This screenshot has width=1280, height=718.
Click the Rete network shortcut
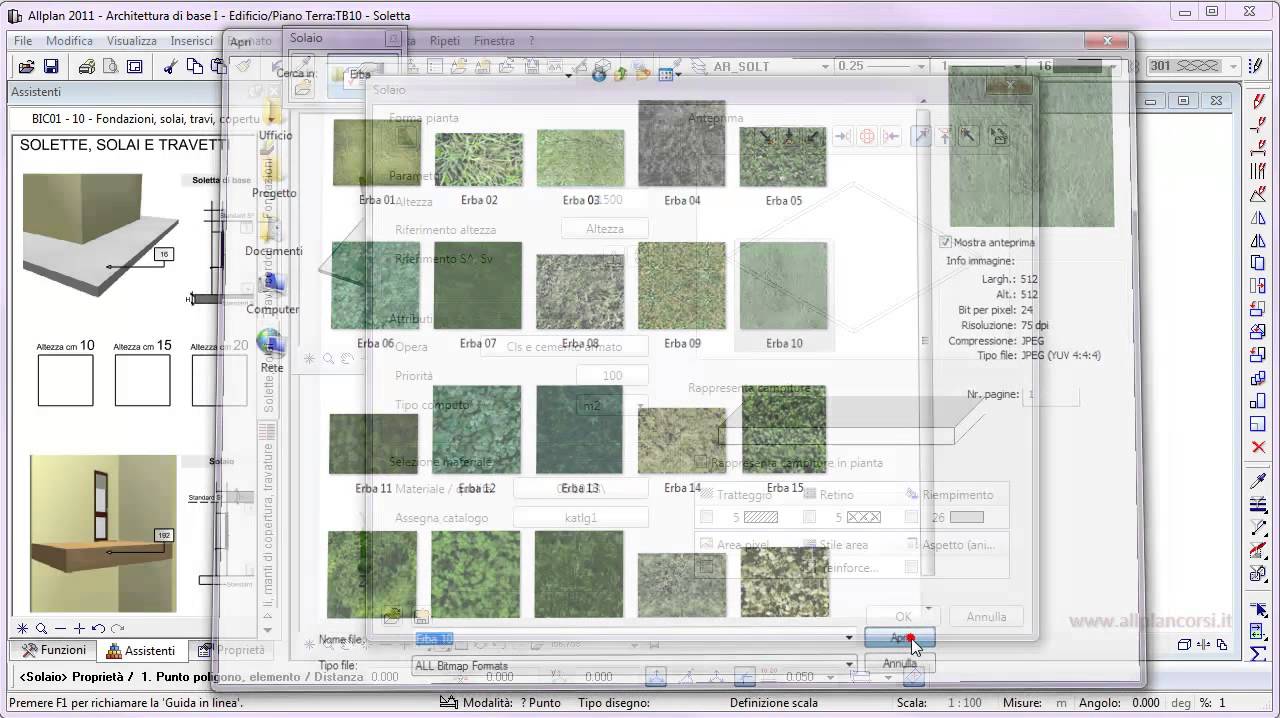(x=272, y=352)
